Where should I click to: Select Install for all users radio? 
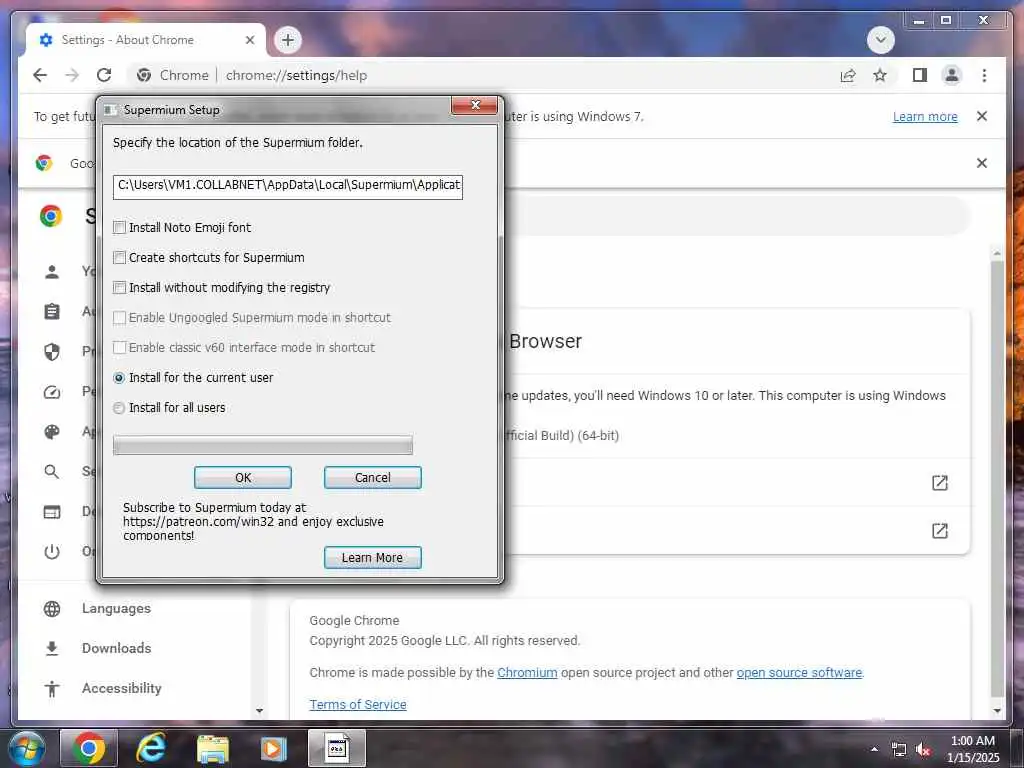coord(119,408)
